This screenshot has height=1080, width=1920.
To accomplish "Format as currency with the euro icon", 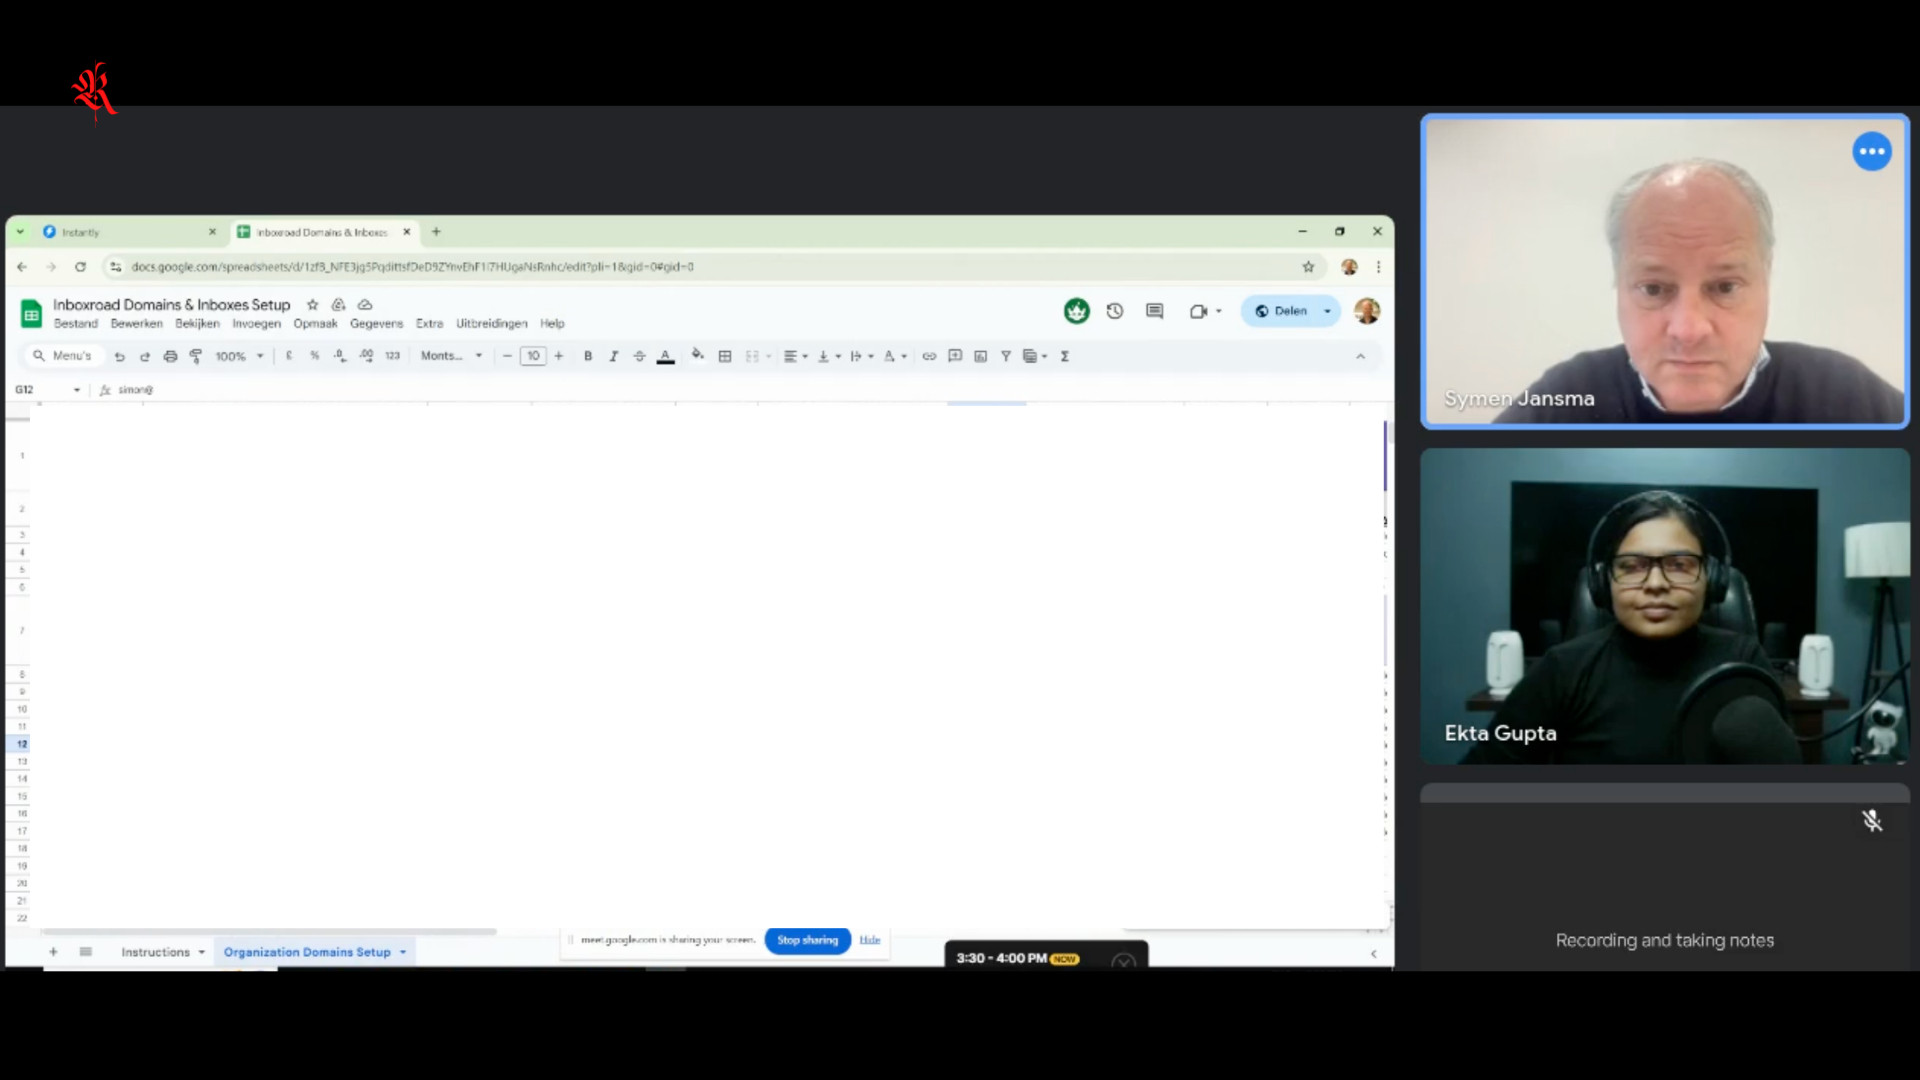I will tap(289, 356).
